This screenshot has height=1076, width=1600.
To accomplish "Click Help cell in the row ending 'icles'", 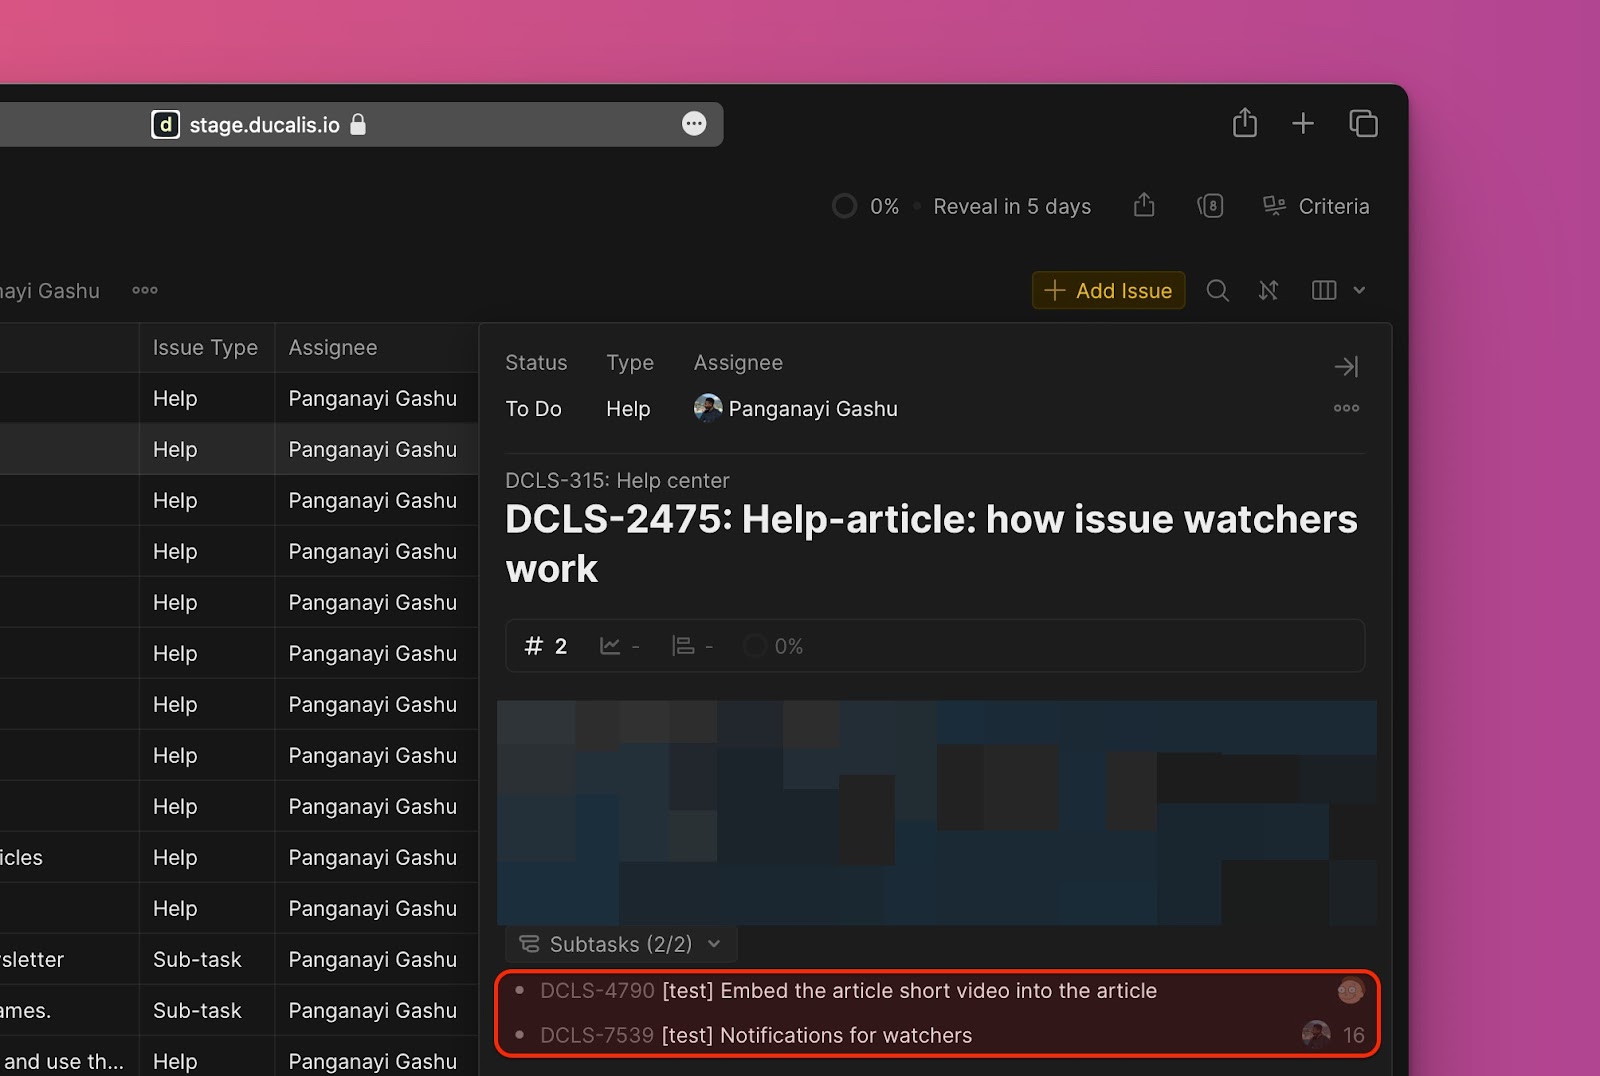I will click(x=206, y=857).
